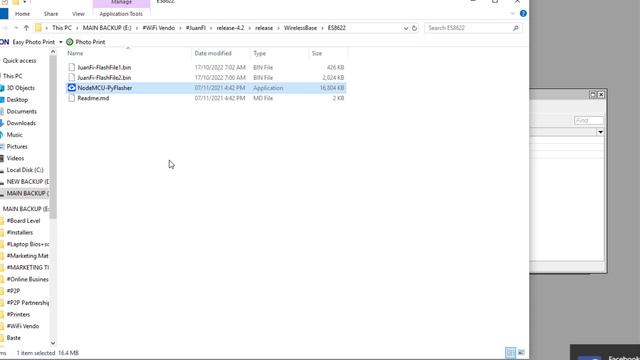This screenshot has height=360, width=640.
Task: Switch to details view layout icon
Action: tap(510, 352)
